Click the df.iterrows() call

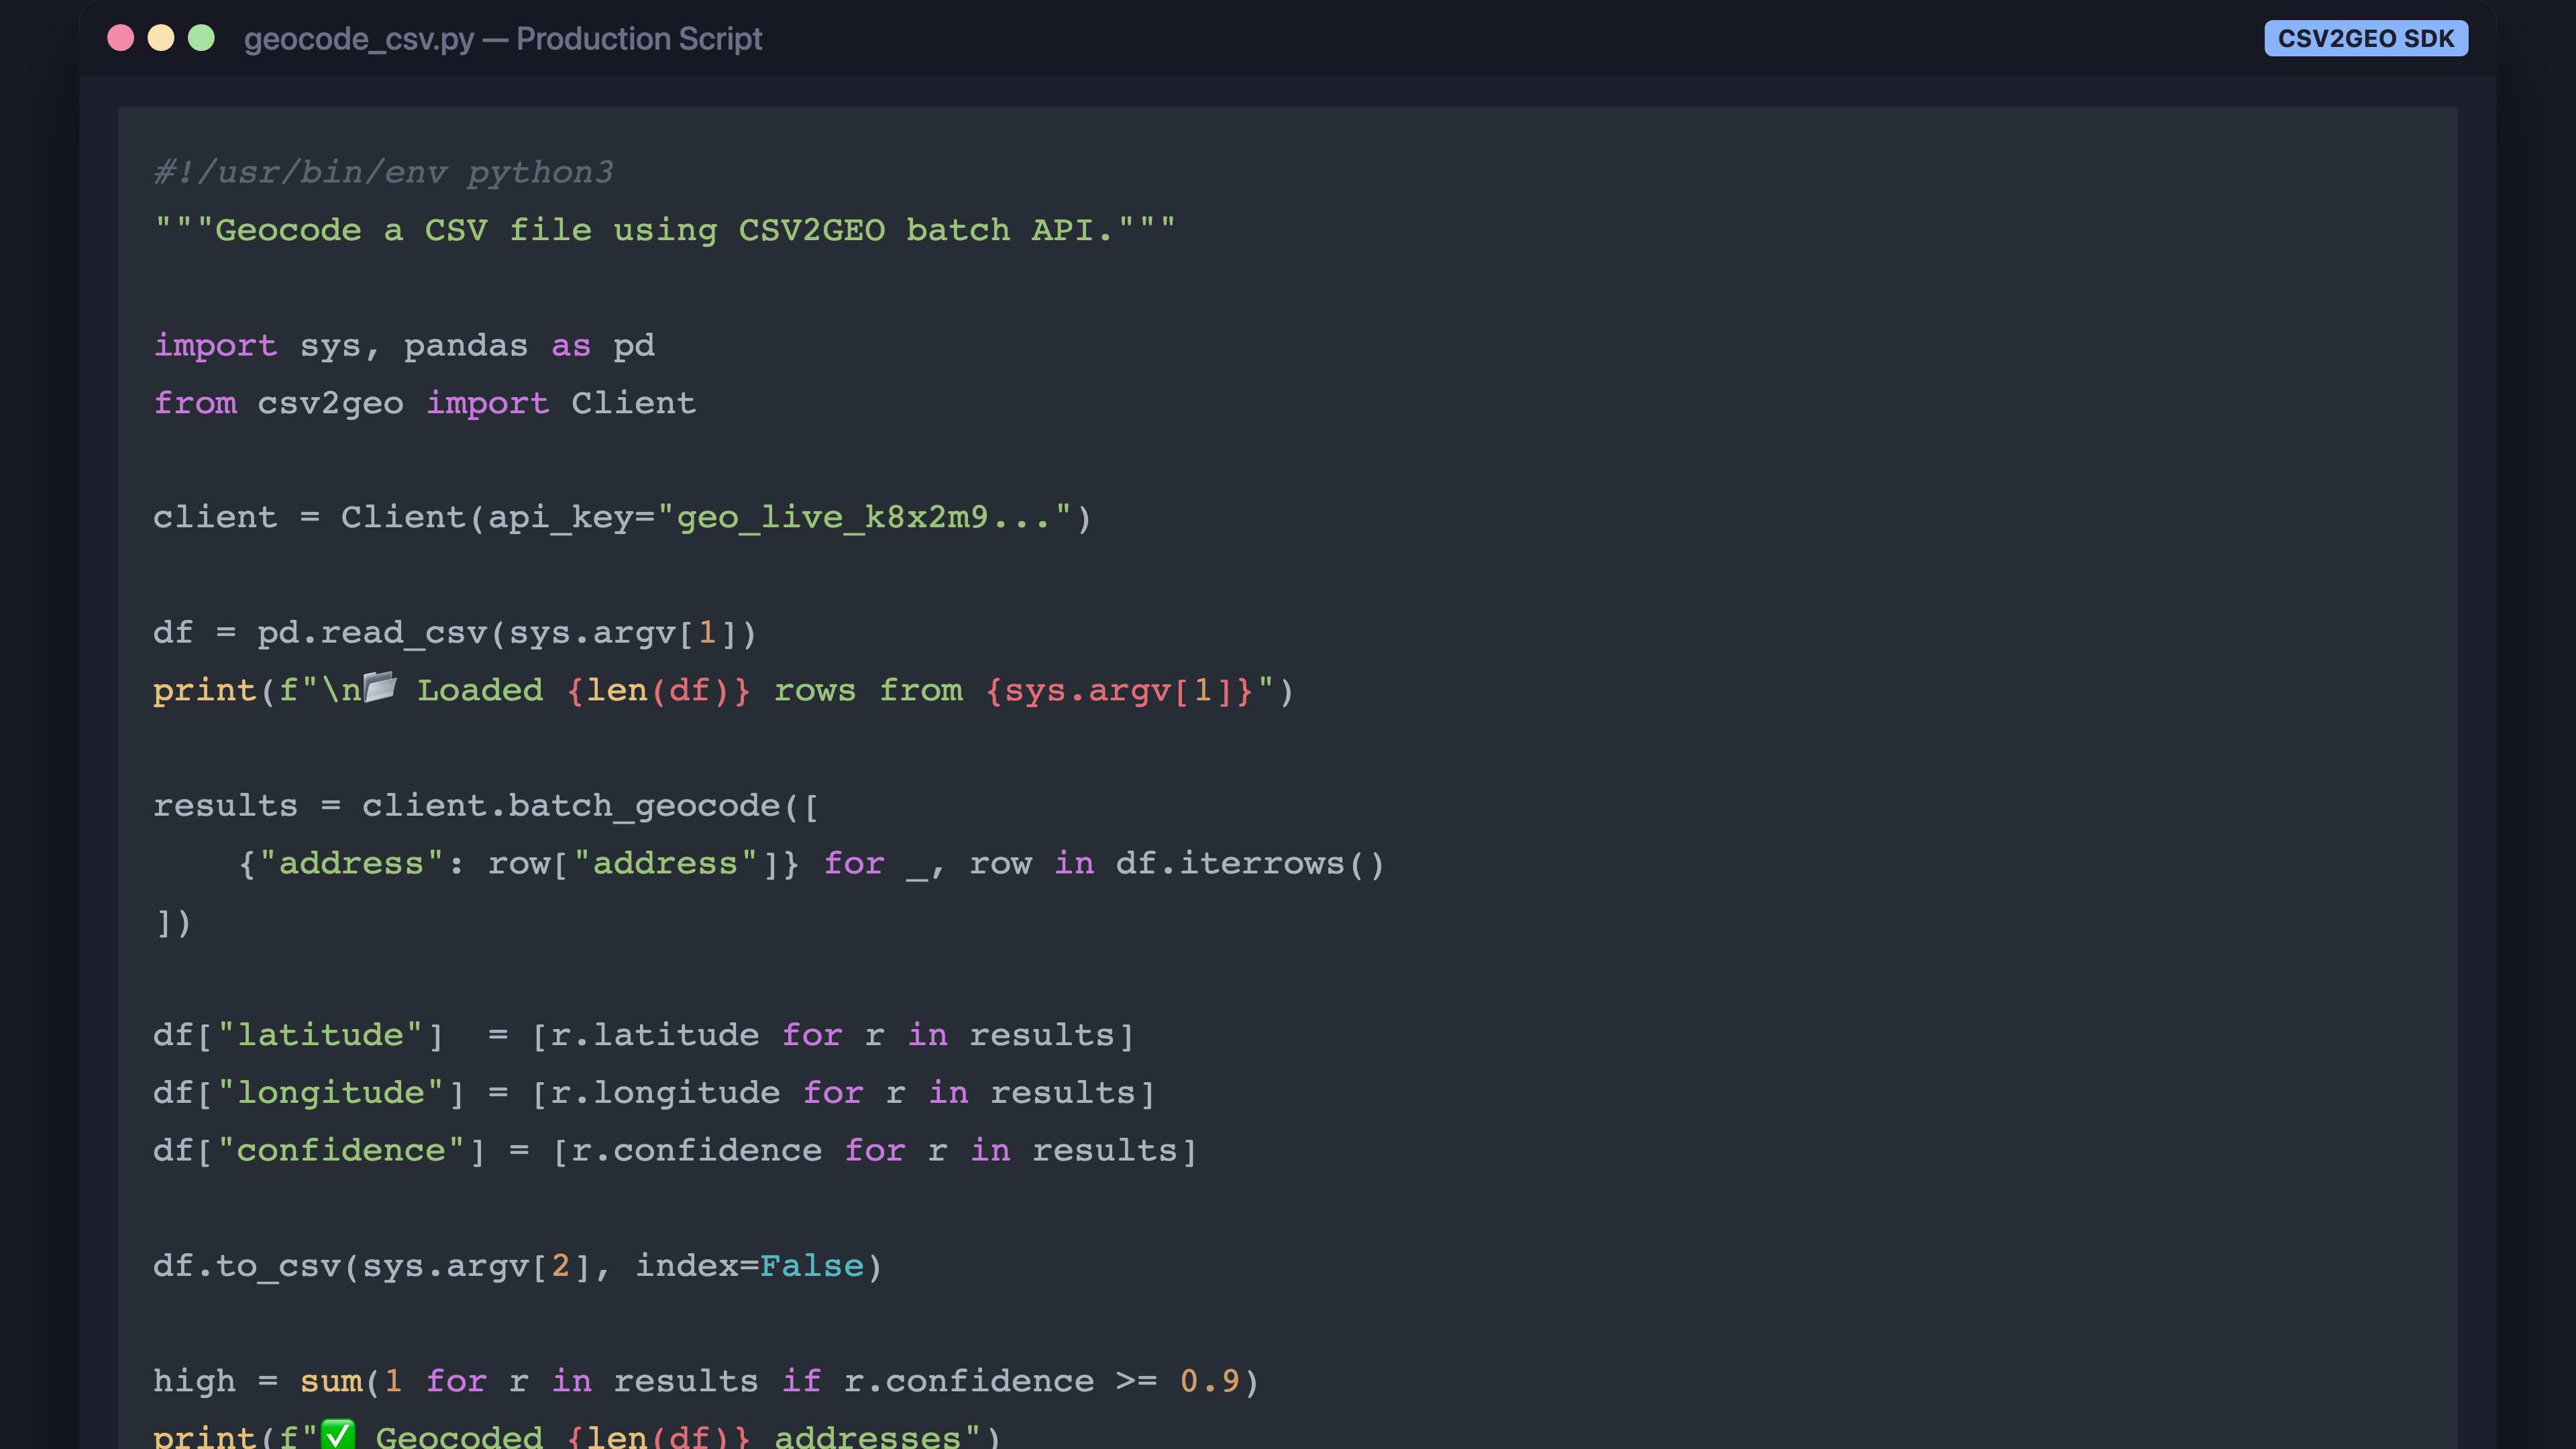tap(1250, 864)
